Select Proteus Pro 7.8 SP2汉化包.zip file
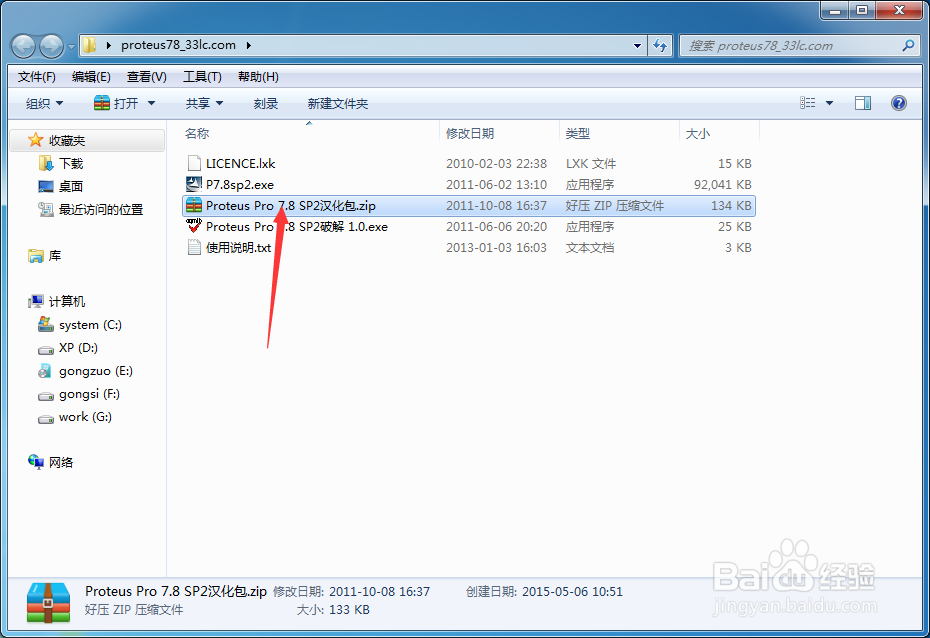This screenshot has height=638, width=930. (x=469, y=206)
